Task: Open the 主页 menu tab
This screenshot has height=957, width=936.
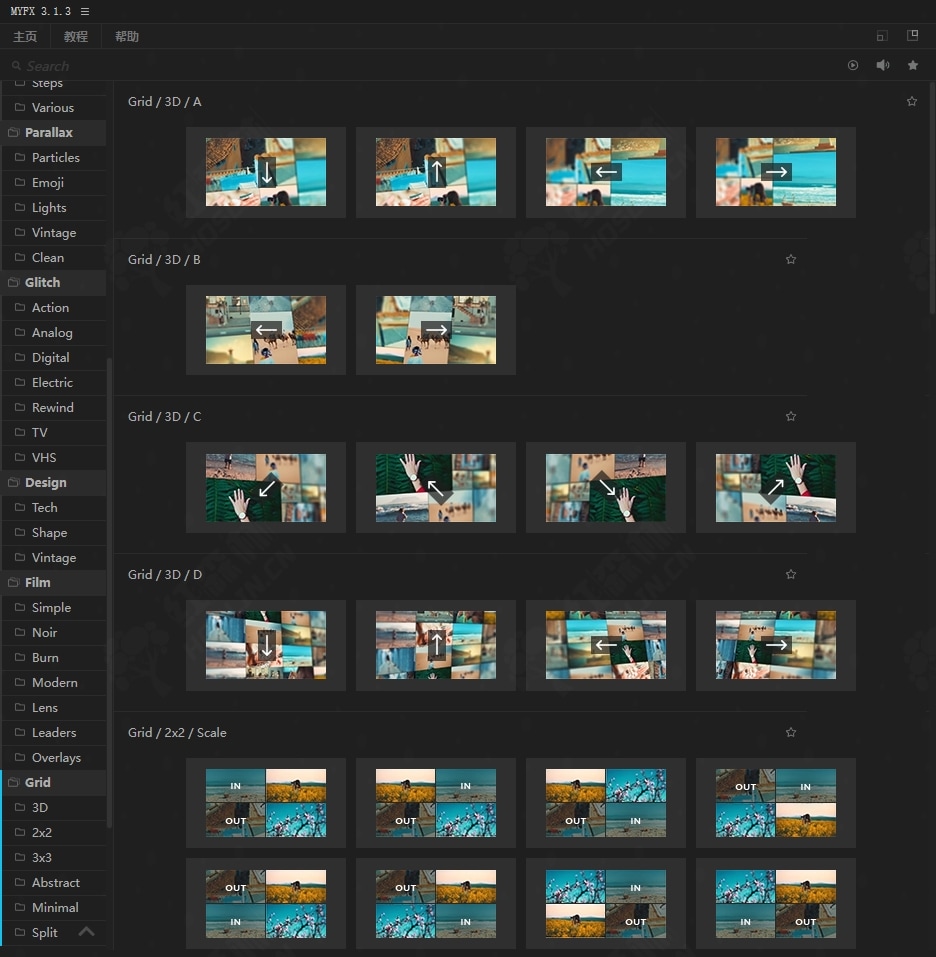Action: point(25,37)
